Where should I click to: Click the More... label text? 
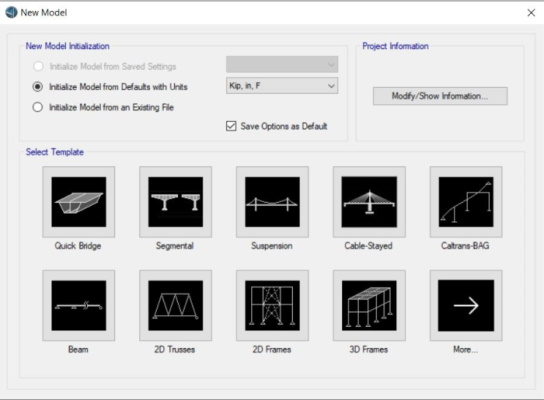pyautogui.click(x=466, y=349)
